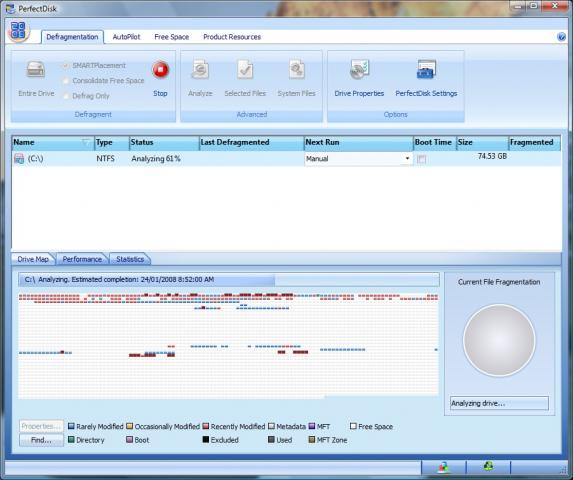This screenshot has height=480, width=573.
Task: Click the analyzing progress bar
Action: [x=229, y=280]
